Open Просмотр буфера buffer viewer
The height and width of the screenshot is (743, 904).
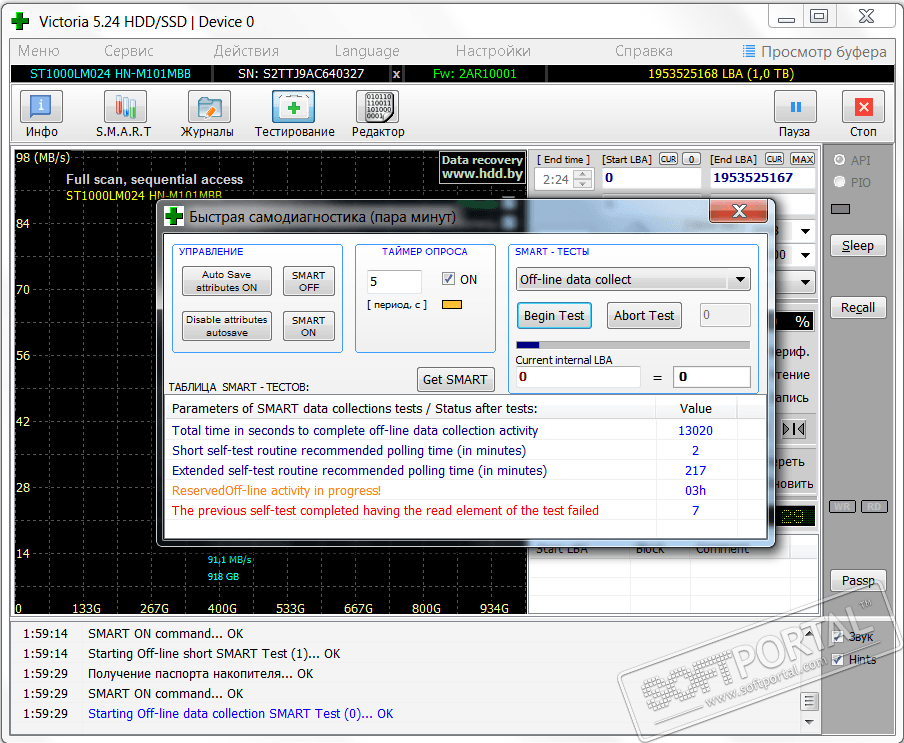click(x=814, y=51)
